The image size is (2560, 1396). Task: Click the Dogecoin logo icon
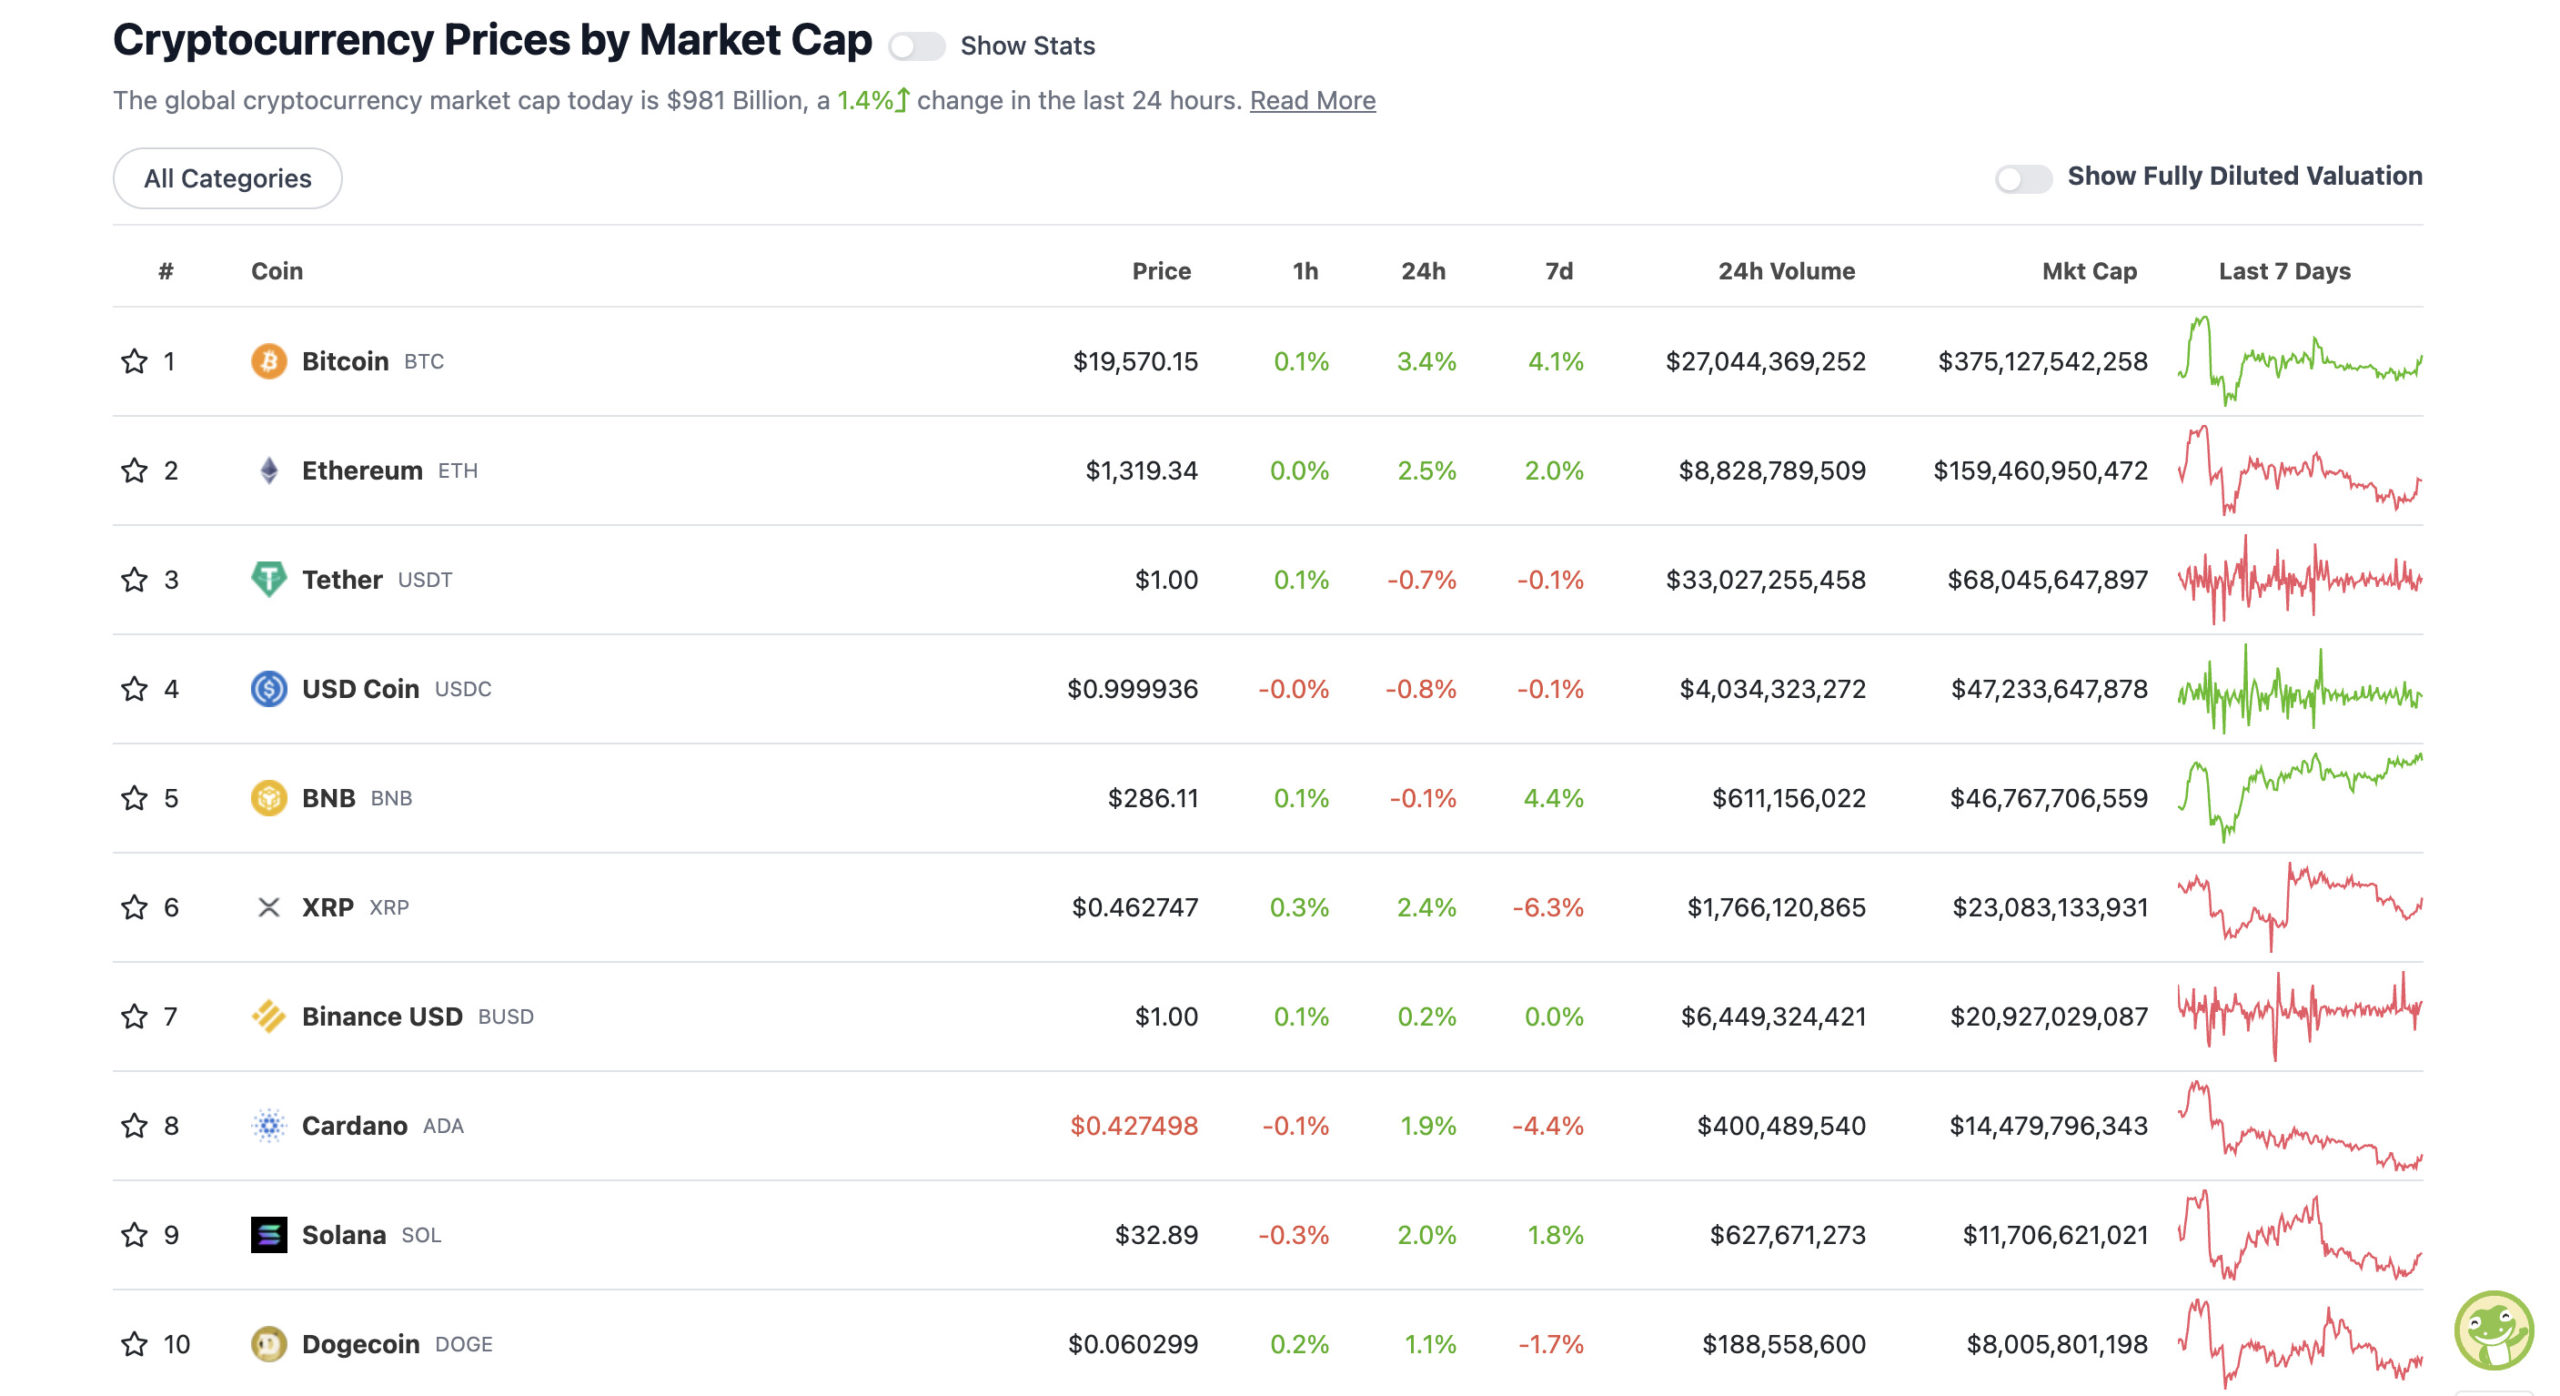coord(269,1344)
